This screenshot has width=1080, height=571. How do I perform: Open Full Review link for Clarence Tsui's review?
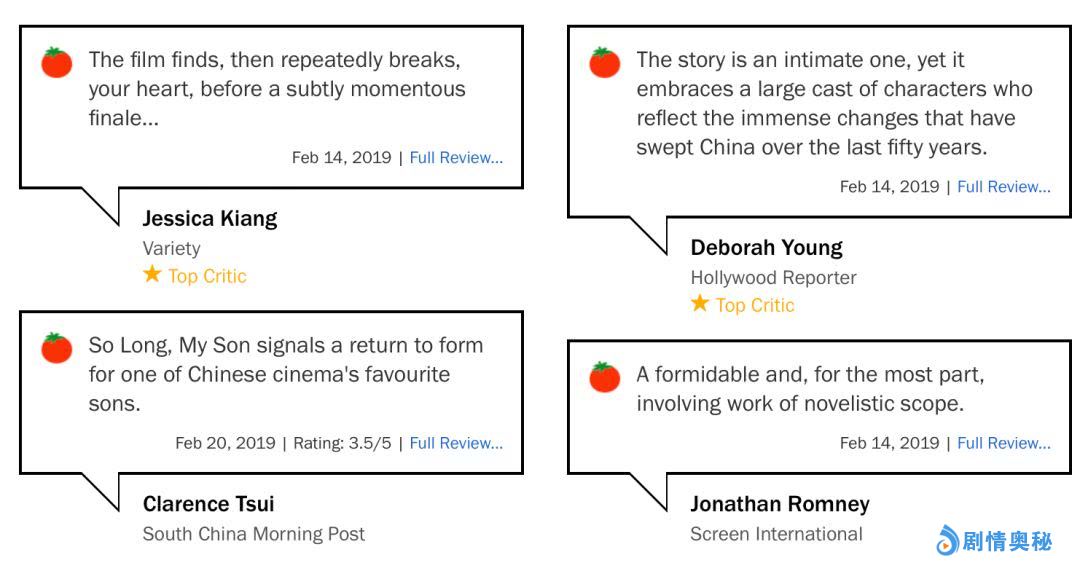point(456,443)
